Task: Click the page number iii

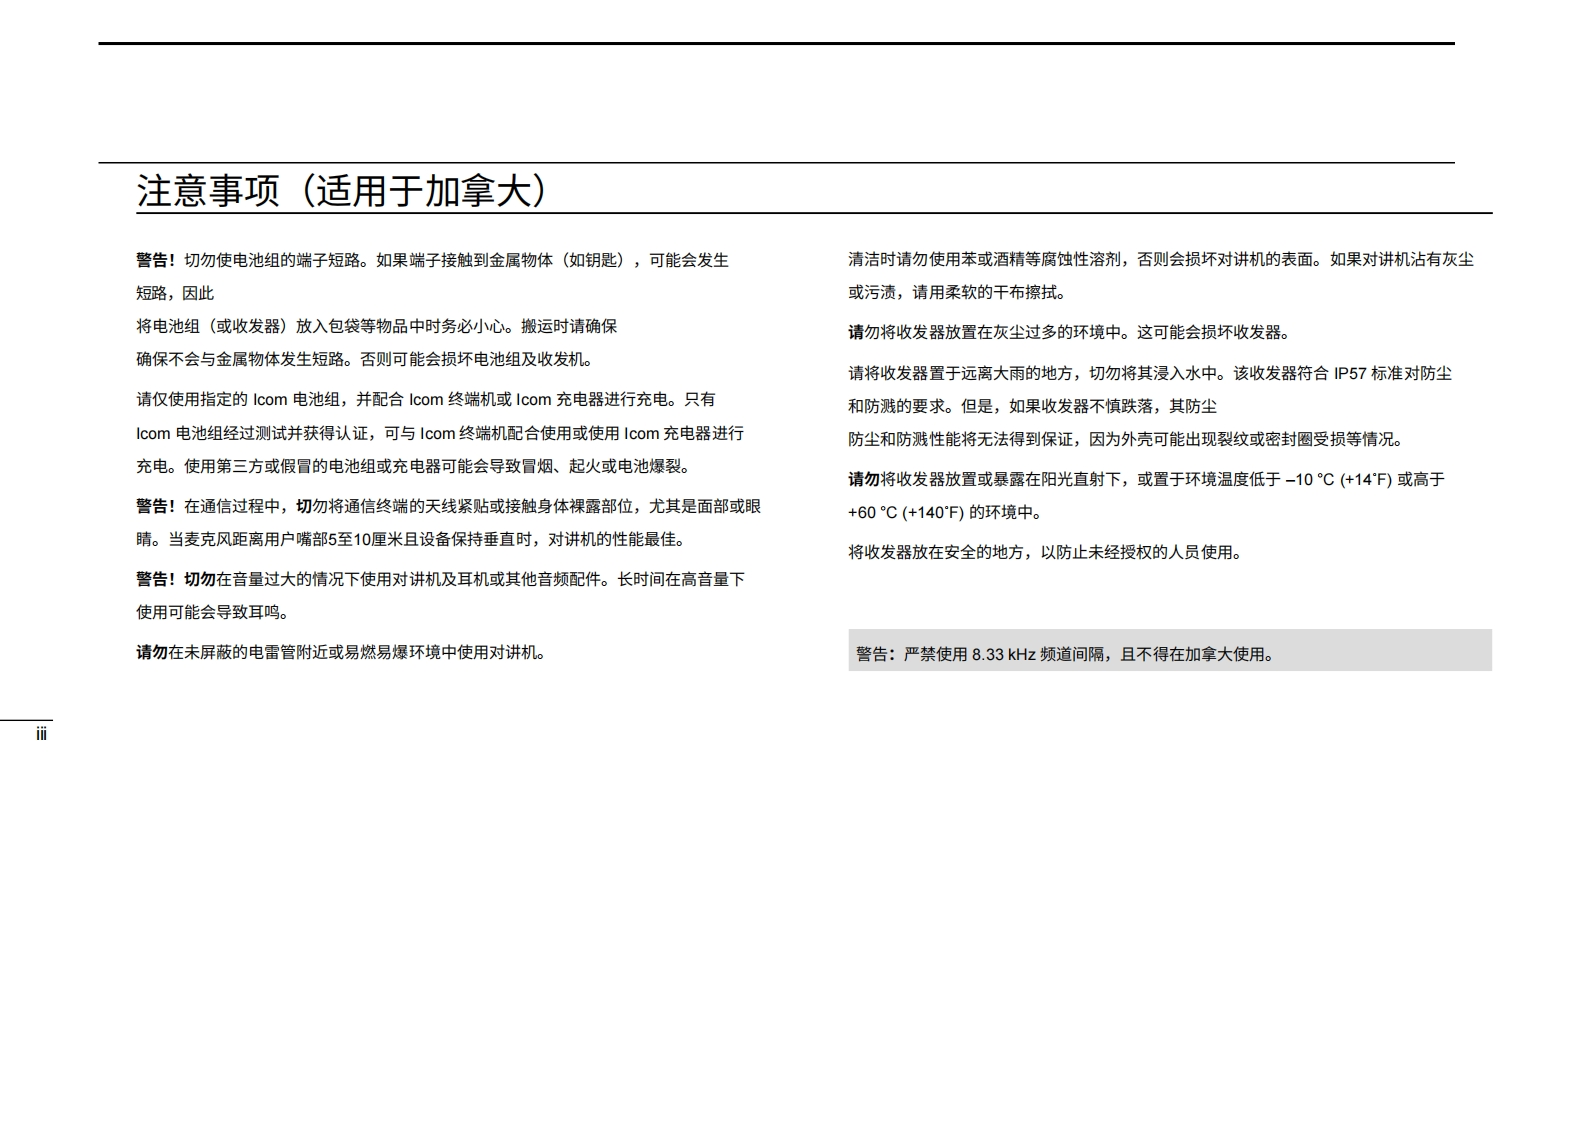Action: [41, 734]
